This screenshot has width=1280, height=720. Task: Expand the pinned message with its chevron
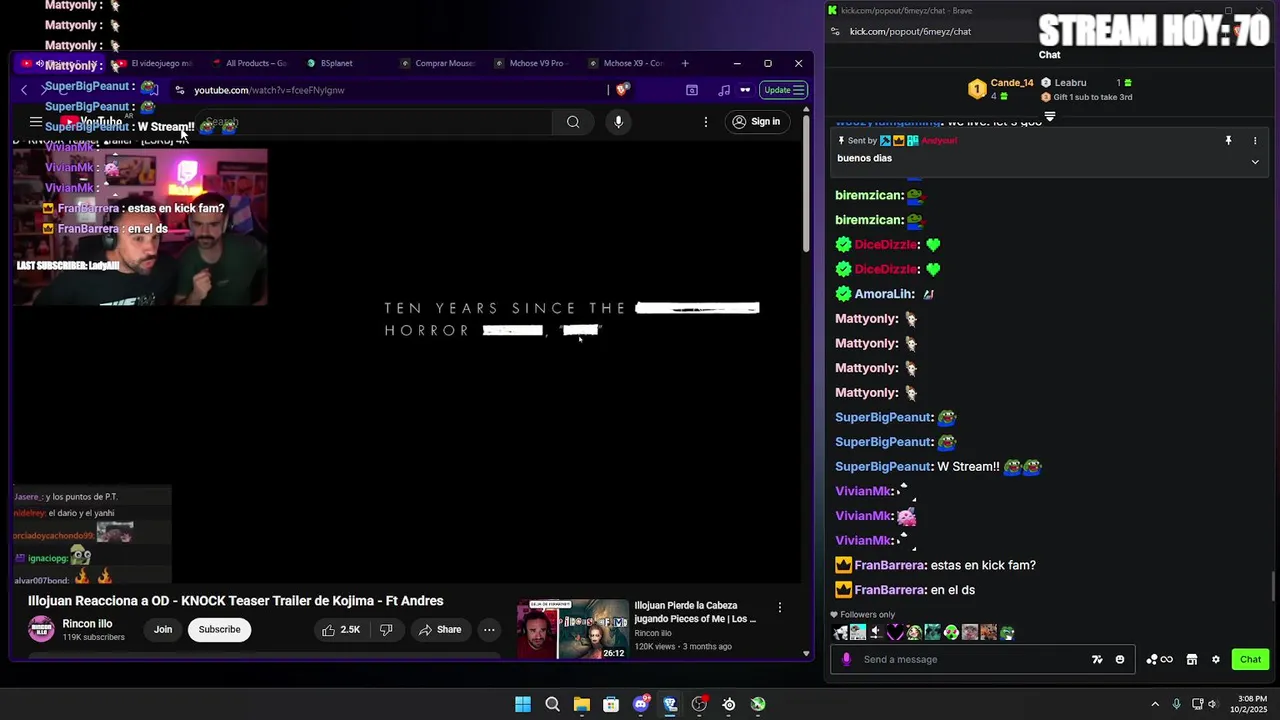click(1255, 161)
